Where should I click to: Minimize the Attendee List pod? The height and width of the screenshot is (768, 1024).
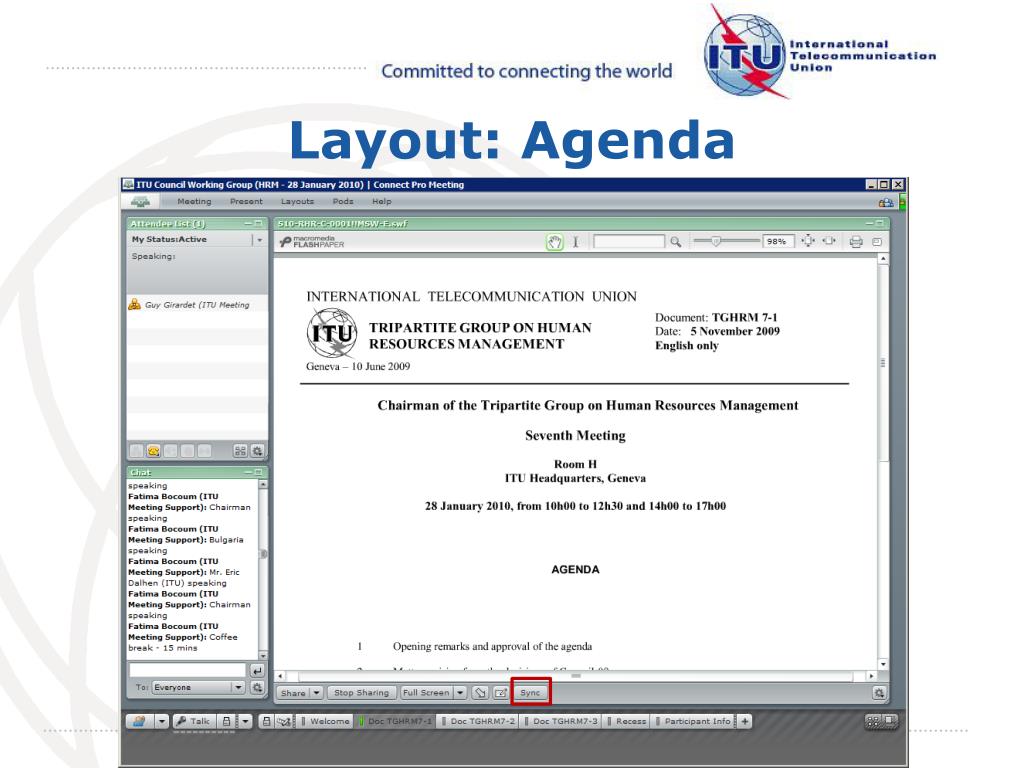(x=248, y=223)
